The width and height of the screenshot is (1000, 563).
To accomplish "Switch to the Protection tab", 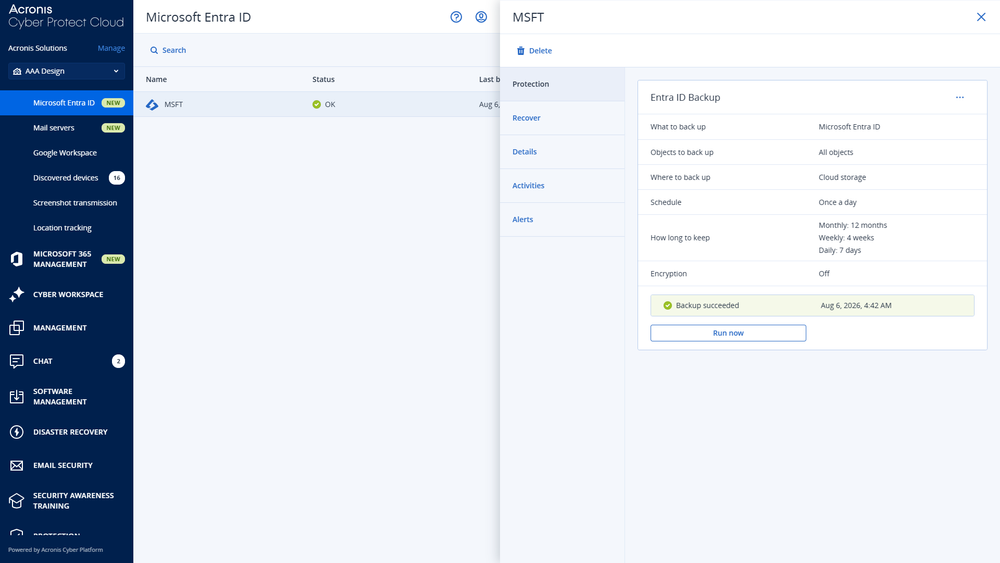I will (x=562, y=84).
